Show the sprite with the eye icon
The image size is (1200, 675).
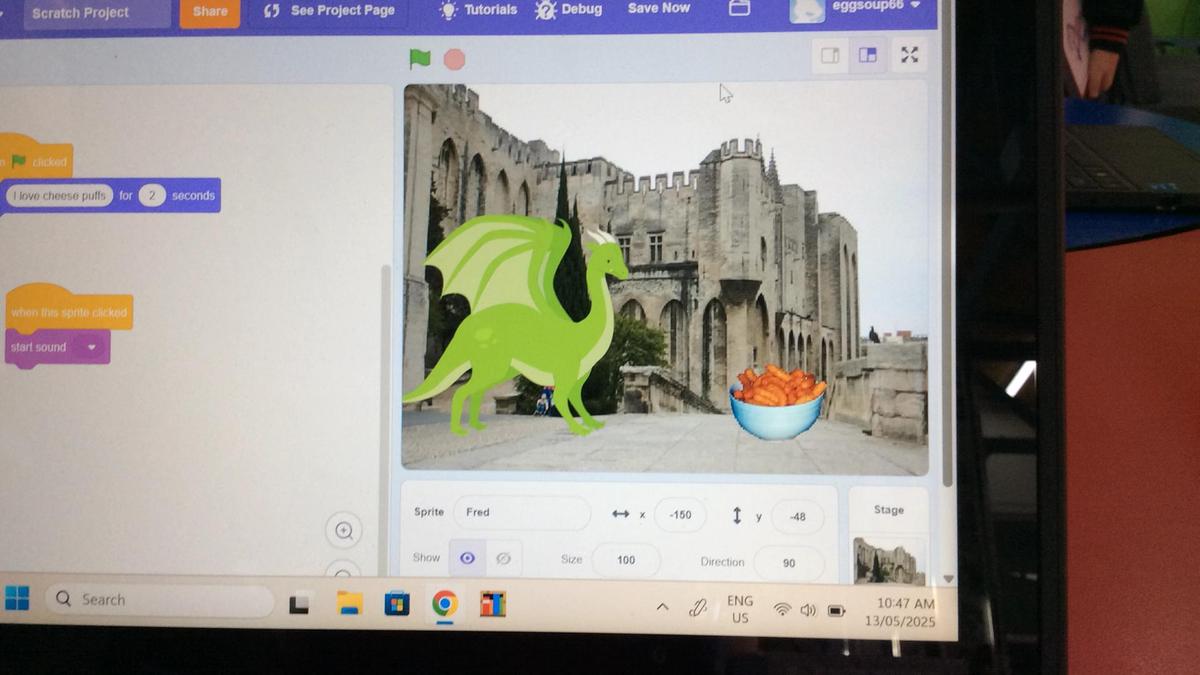coord(467,558)
